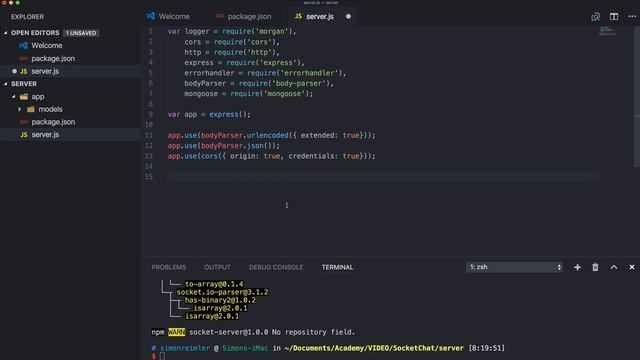This screenshot has height=360, width=640.
Task: Click the WARN label in terminal
Action: [176, 332]
